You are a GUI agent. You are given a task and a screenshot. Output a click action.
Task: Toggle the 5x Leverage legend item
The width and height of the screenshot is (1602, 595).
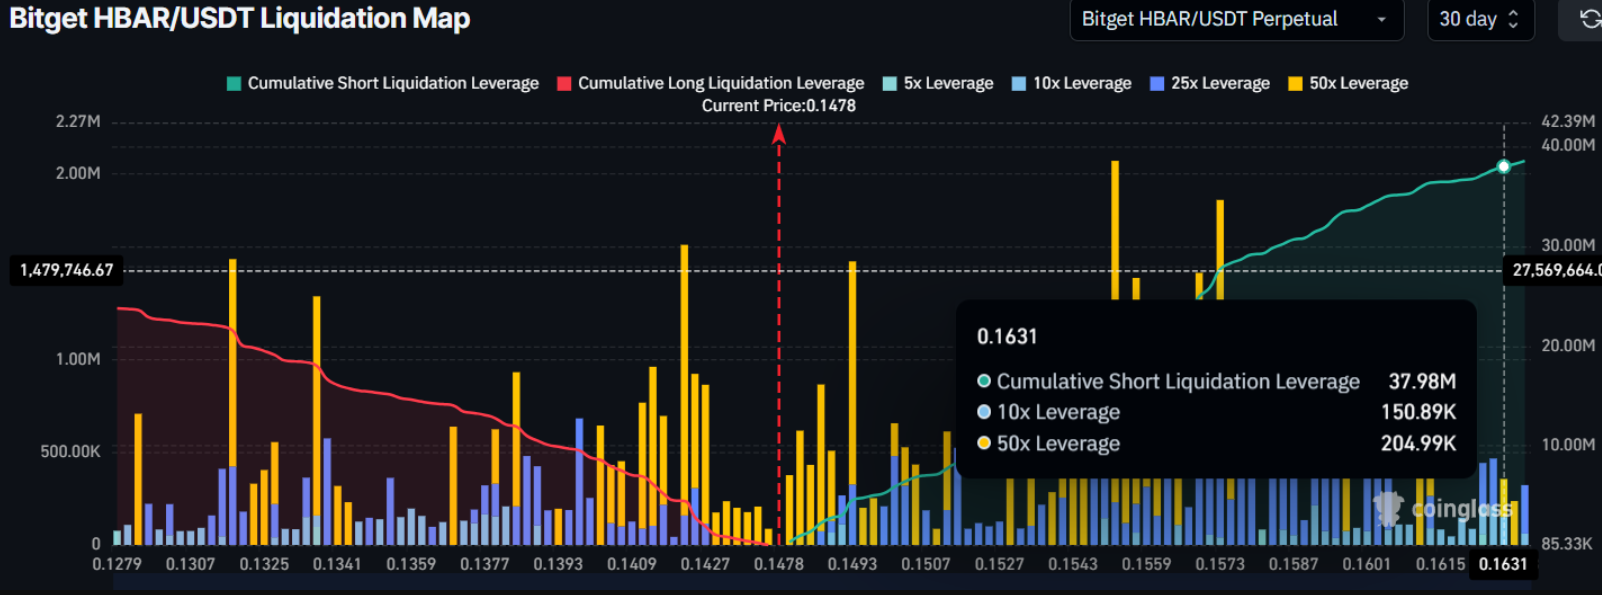[x=938, y=83]
